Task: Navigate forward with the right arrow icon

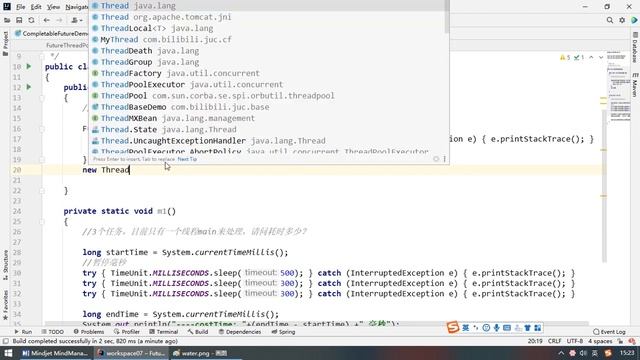Action: tap(59, 20)
